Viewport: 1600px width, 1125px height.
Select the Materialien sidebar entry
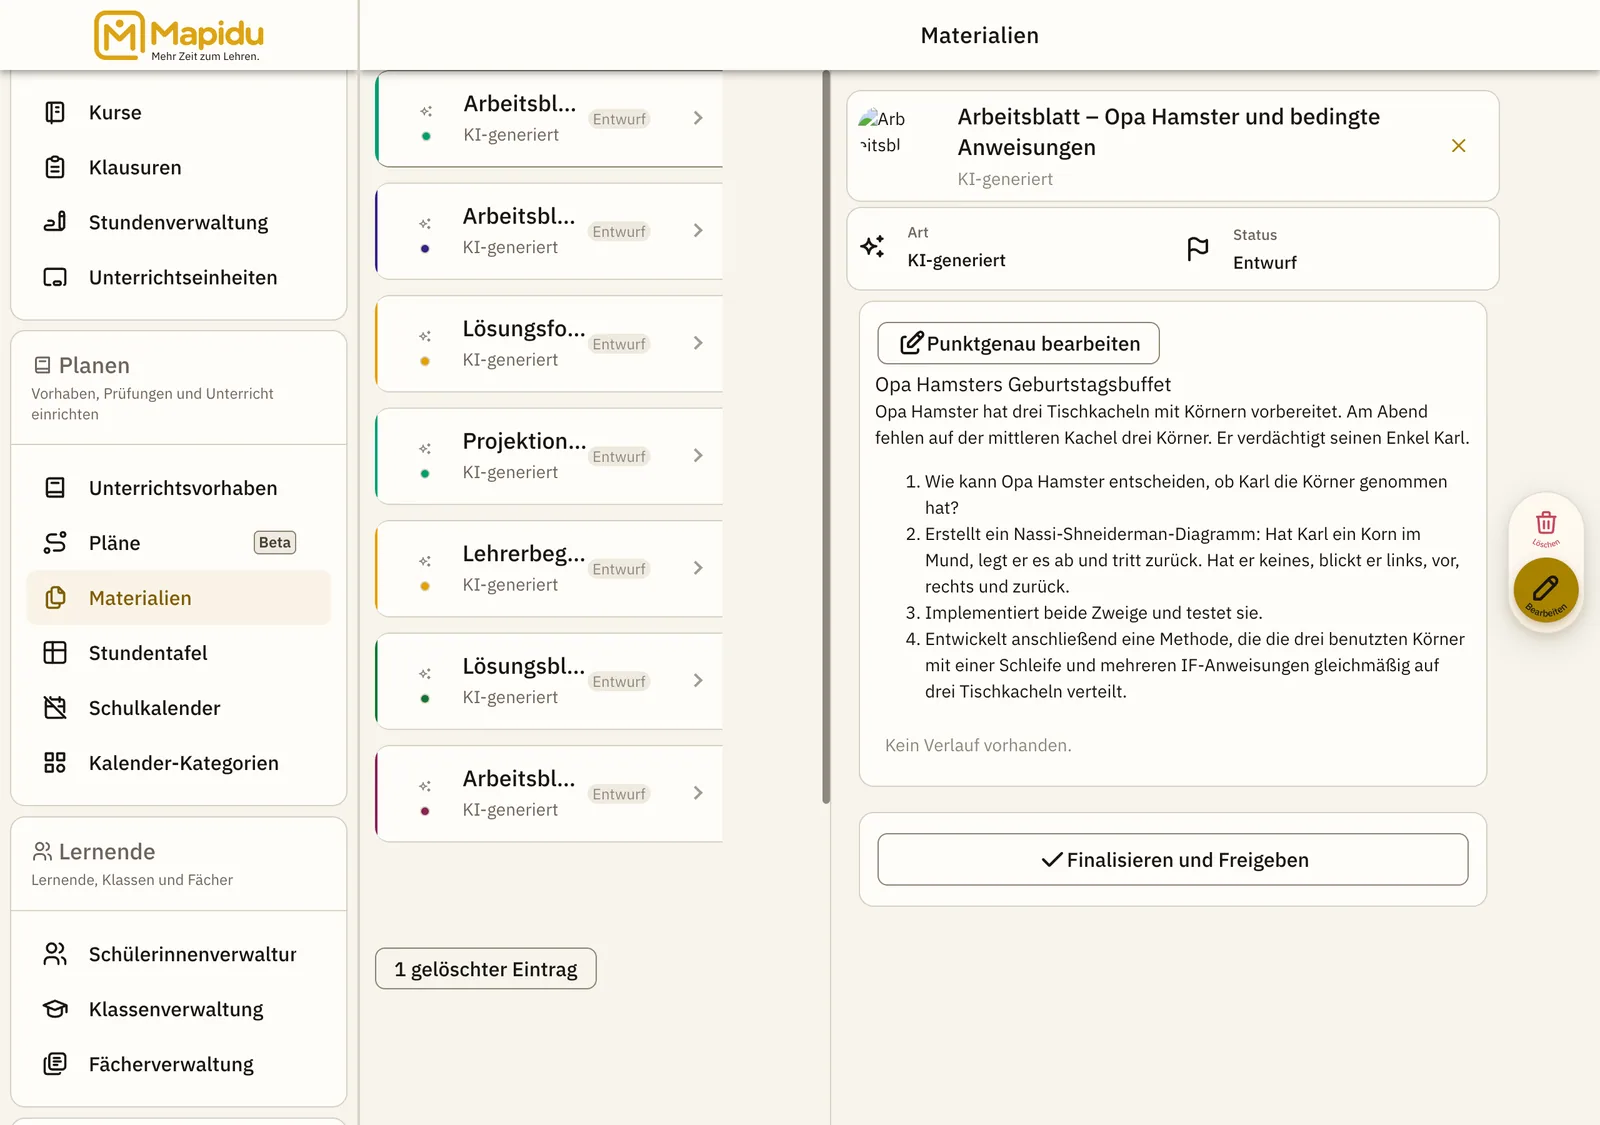(x=178, y=598)
